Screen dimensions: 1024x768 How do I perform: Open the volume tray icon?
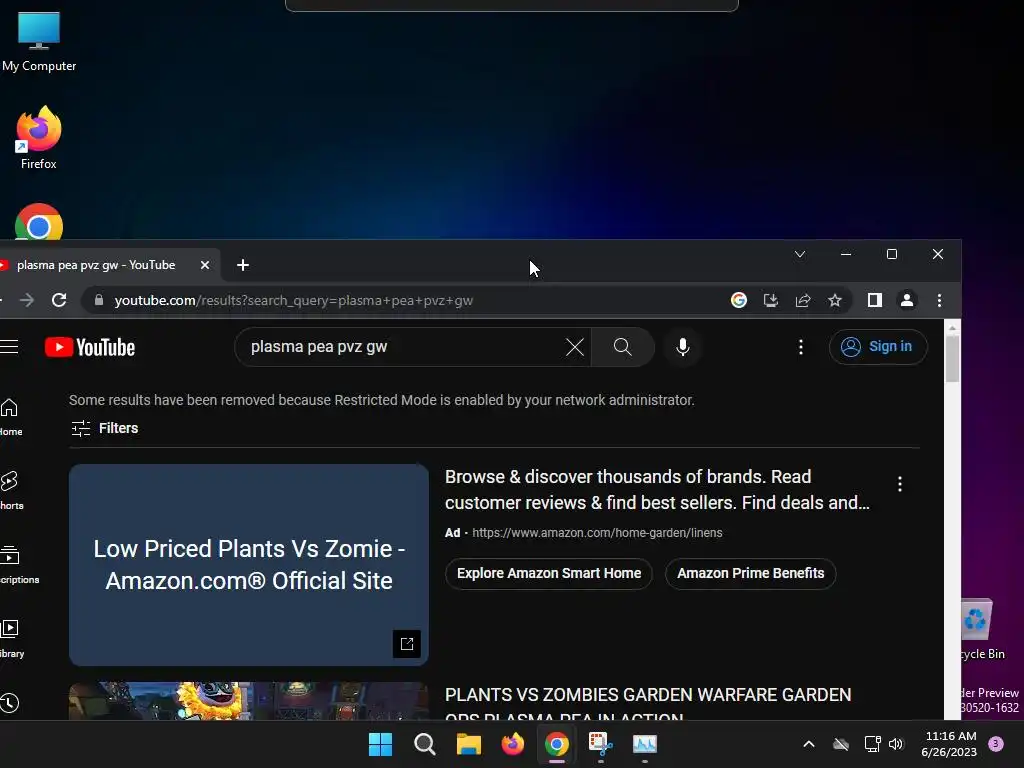896,744
